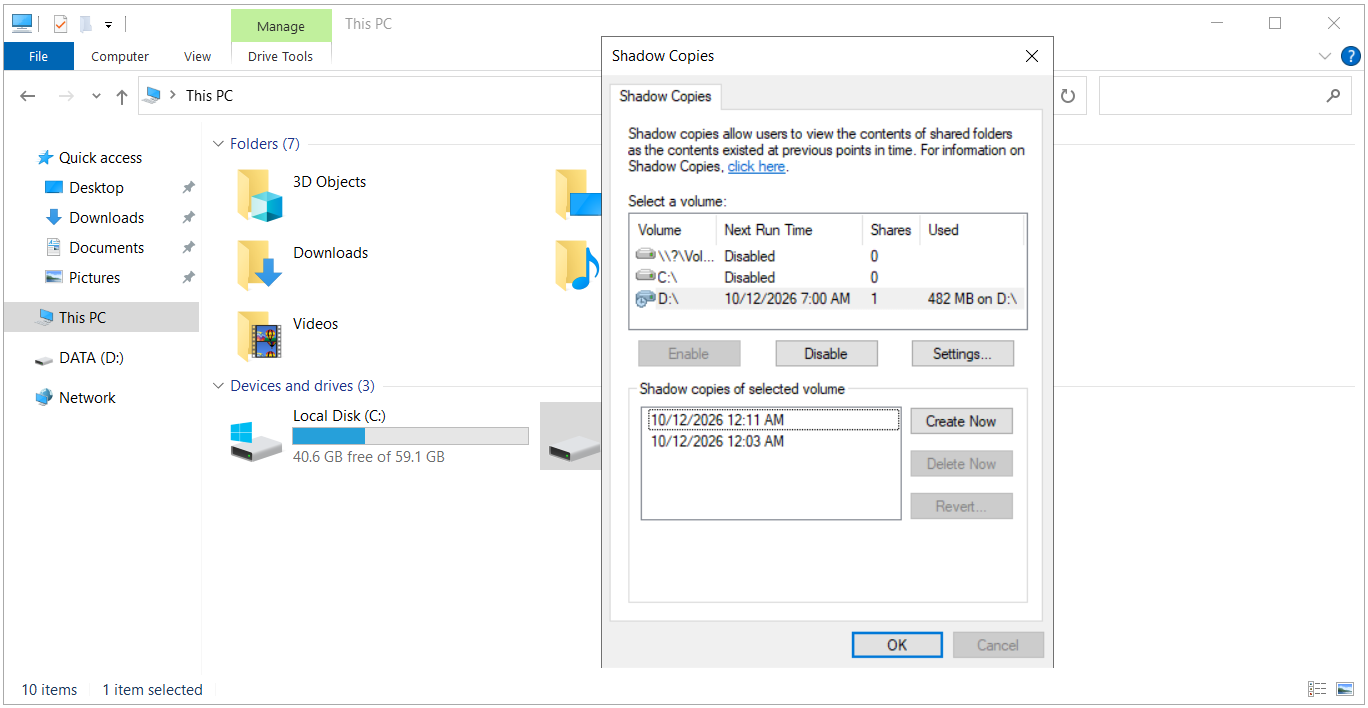Screen dimensions: 1368x708
Task: Click the Shares column header
Action: point(891,230)
